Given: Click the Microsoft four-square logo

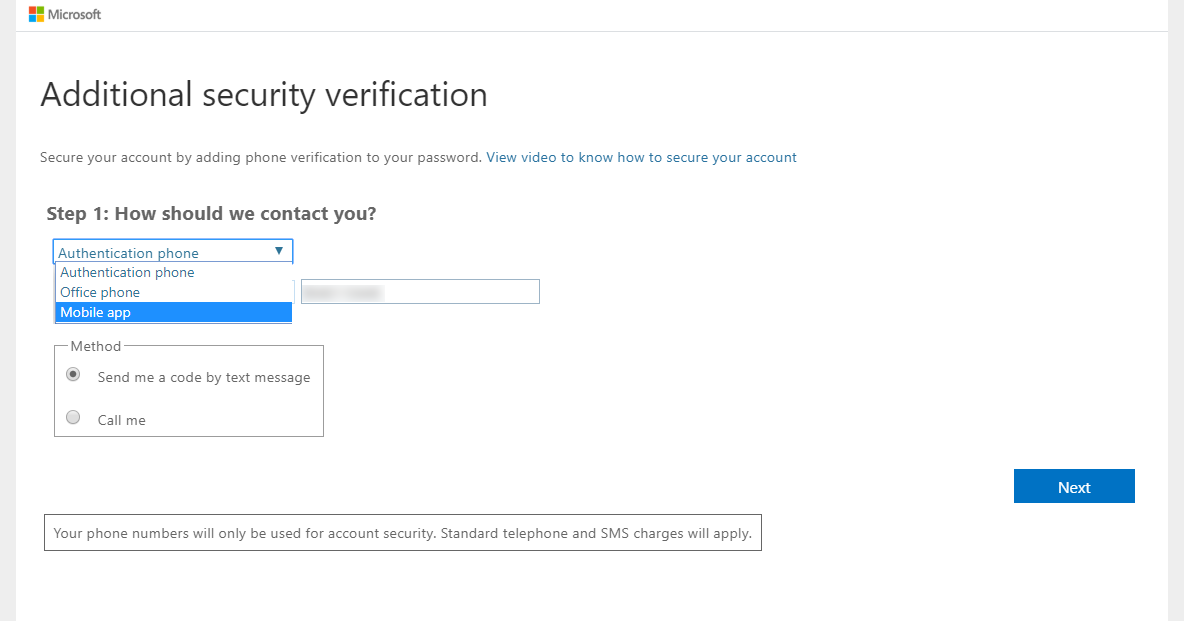Looking at the screenshot, I should pyautogui.click(x=36, y=14).
